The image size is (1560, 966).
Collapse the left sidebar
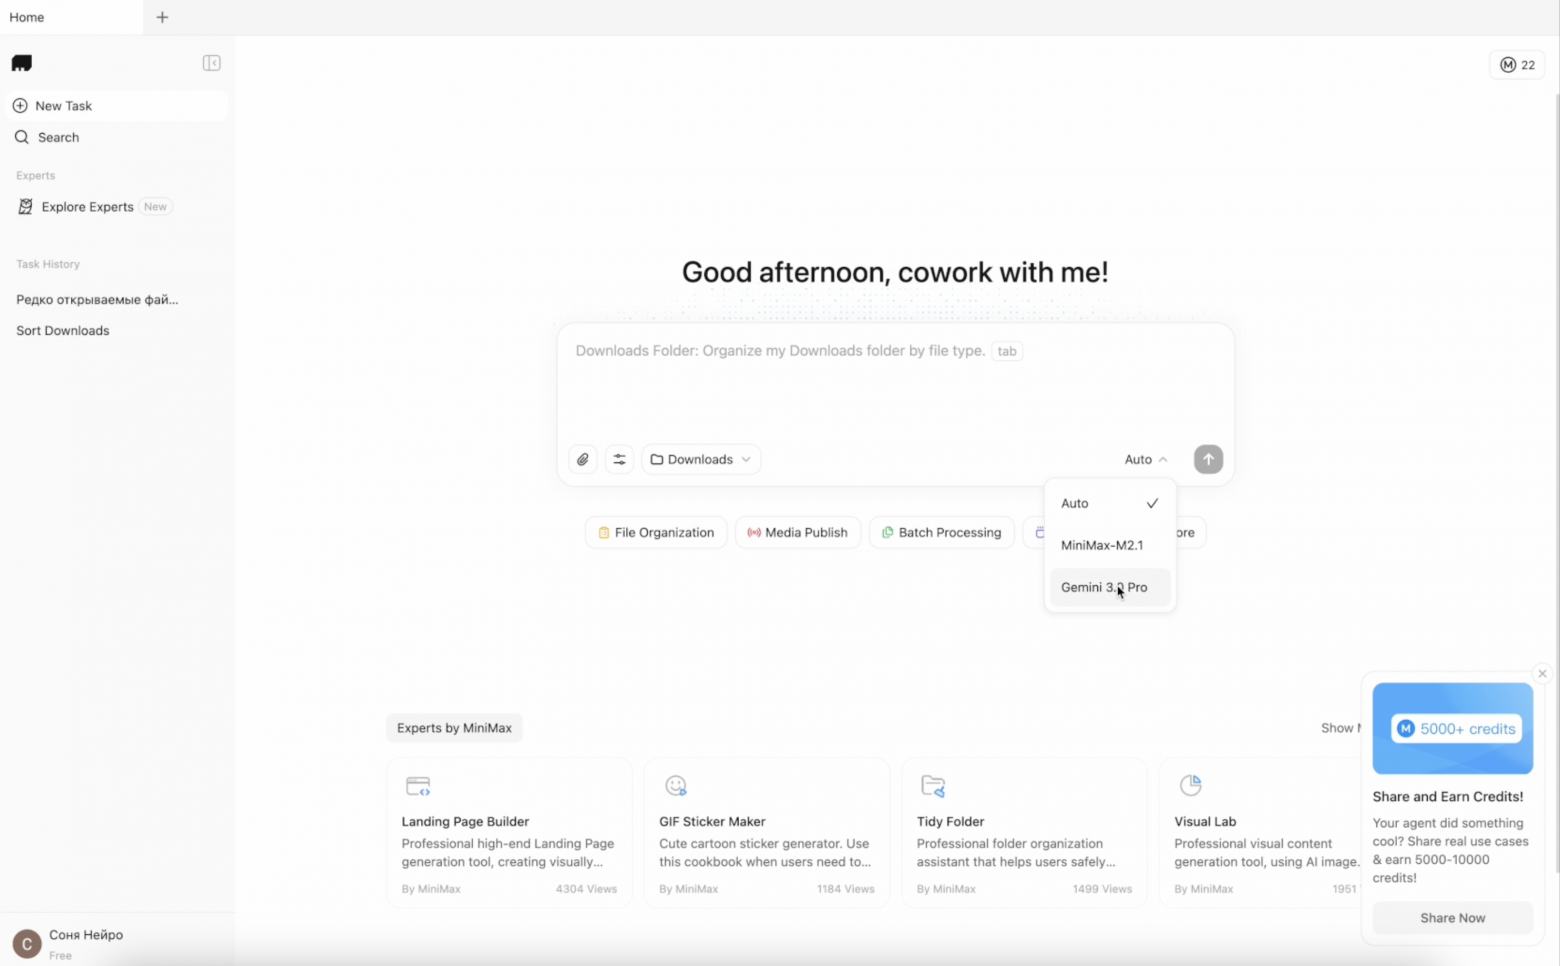pos(211,62)
